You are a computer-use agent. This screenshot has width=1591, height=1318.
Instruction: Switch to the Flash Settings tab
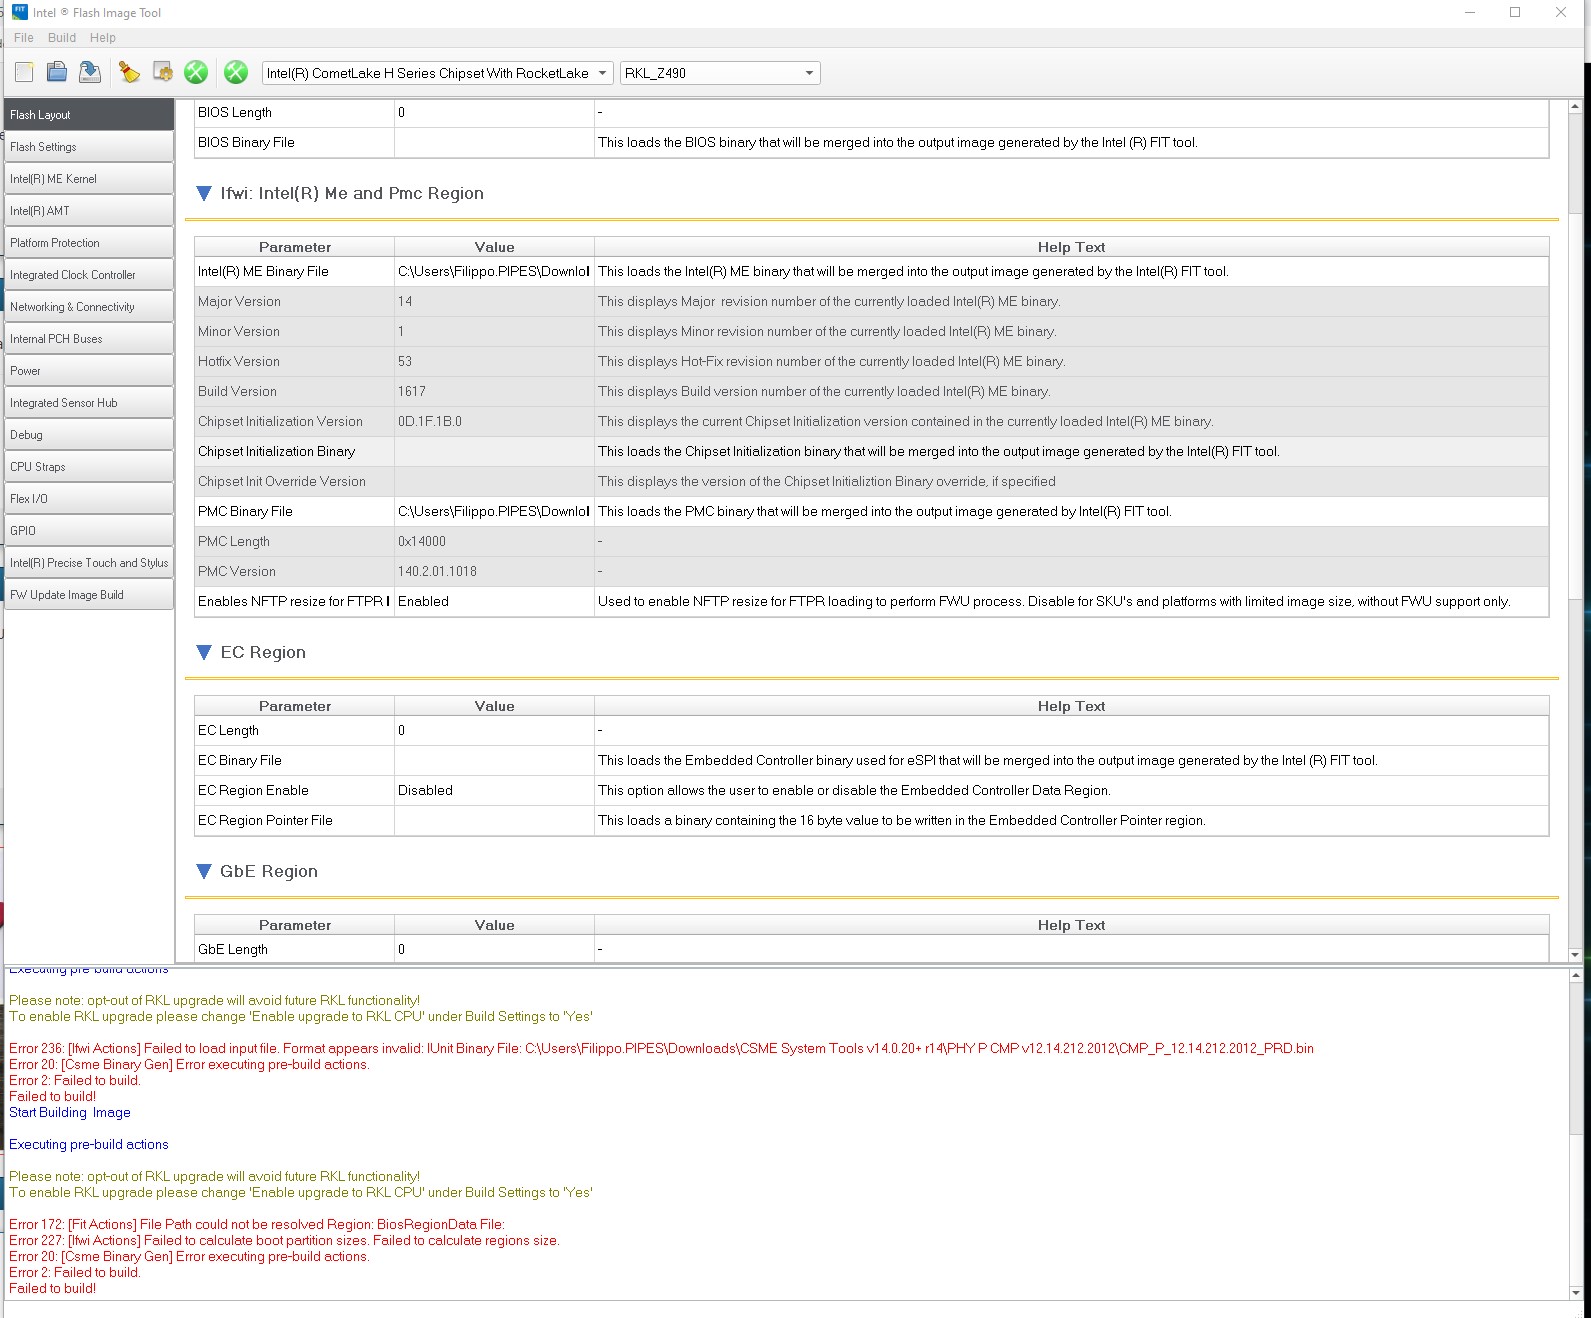(89, 147)
